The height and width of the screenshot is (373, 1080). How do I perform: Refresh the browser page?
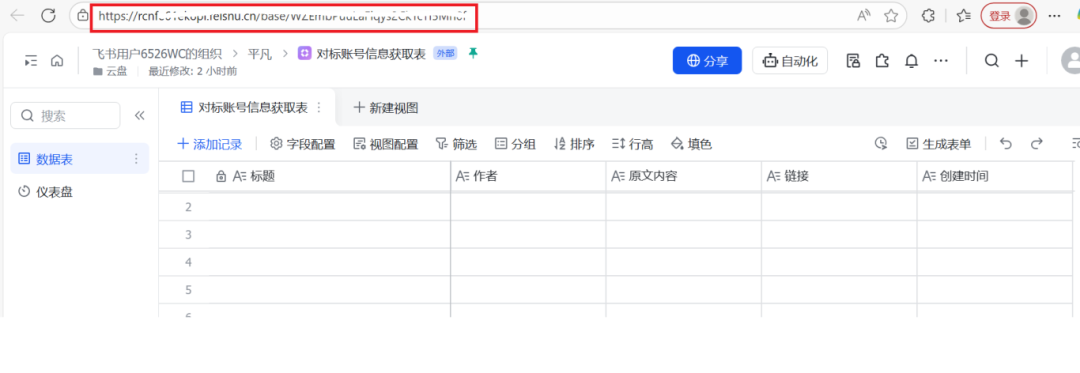pyautogui.click(x=48, y=16)
